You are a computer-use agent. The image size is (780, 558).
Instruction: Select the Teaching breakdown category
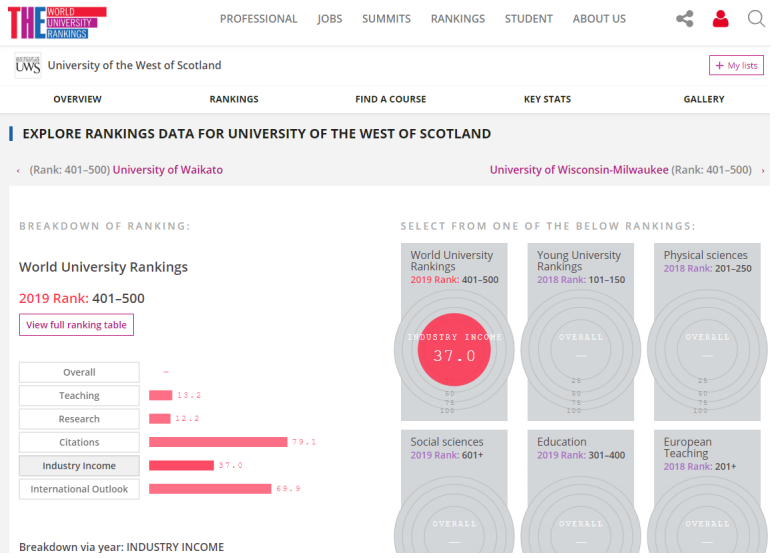(79, 395)
